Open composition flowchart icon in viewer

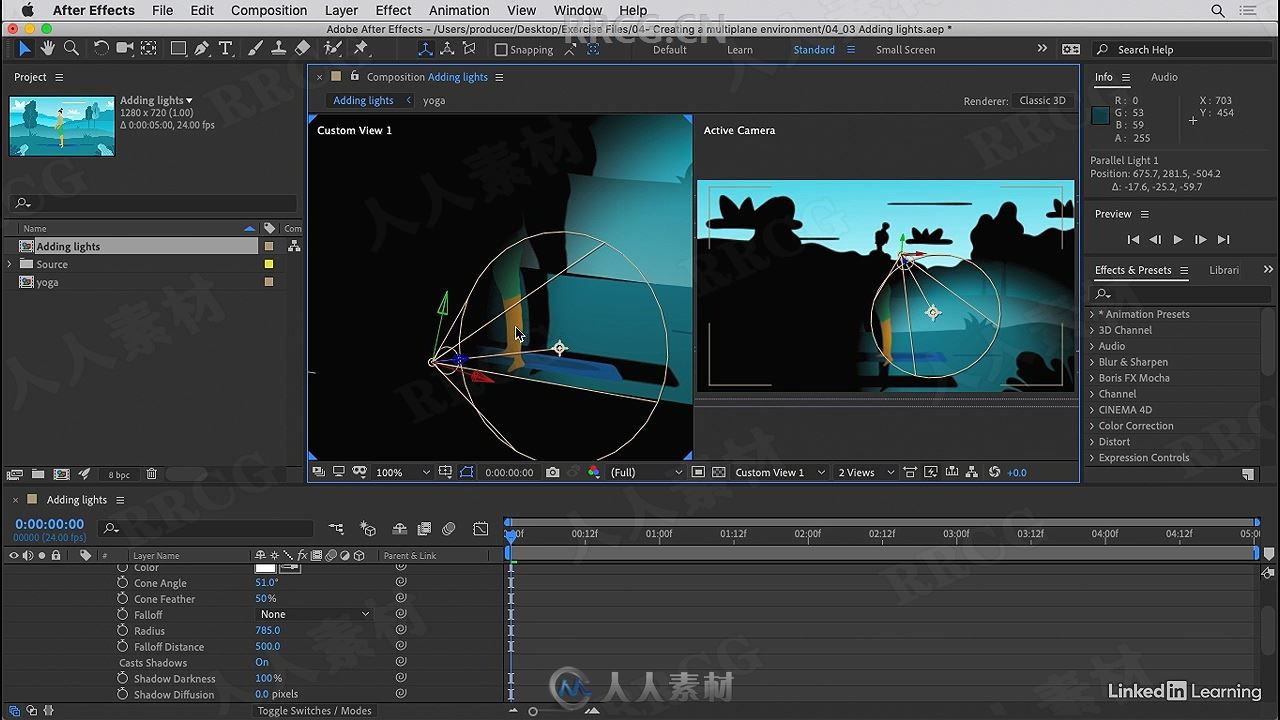pos(971,472)
